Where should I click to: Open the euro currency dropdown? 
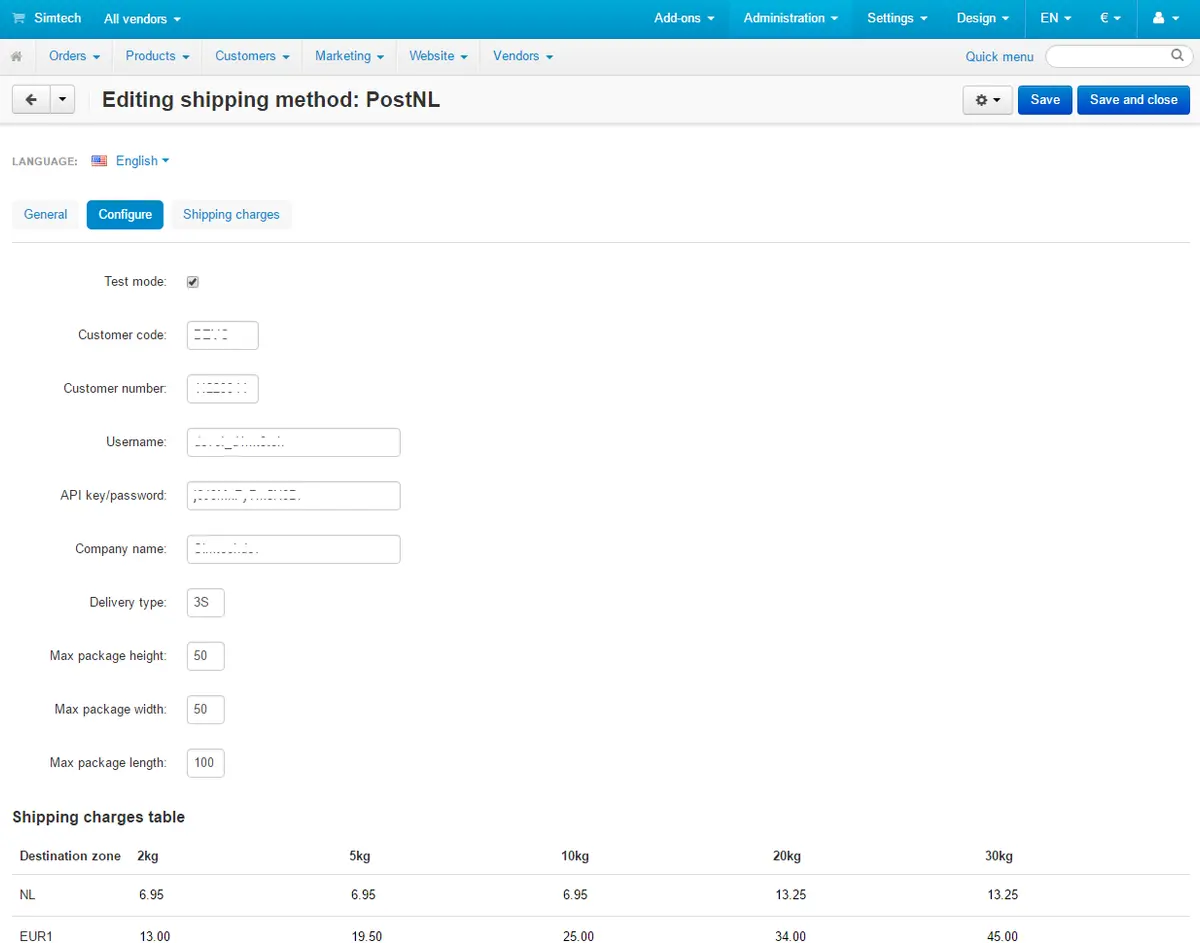pyautogui.click(x=1110, y=18)
